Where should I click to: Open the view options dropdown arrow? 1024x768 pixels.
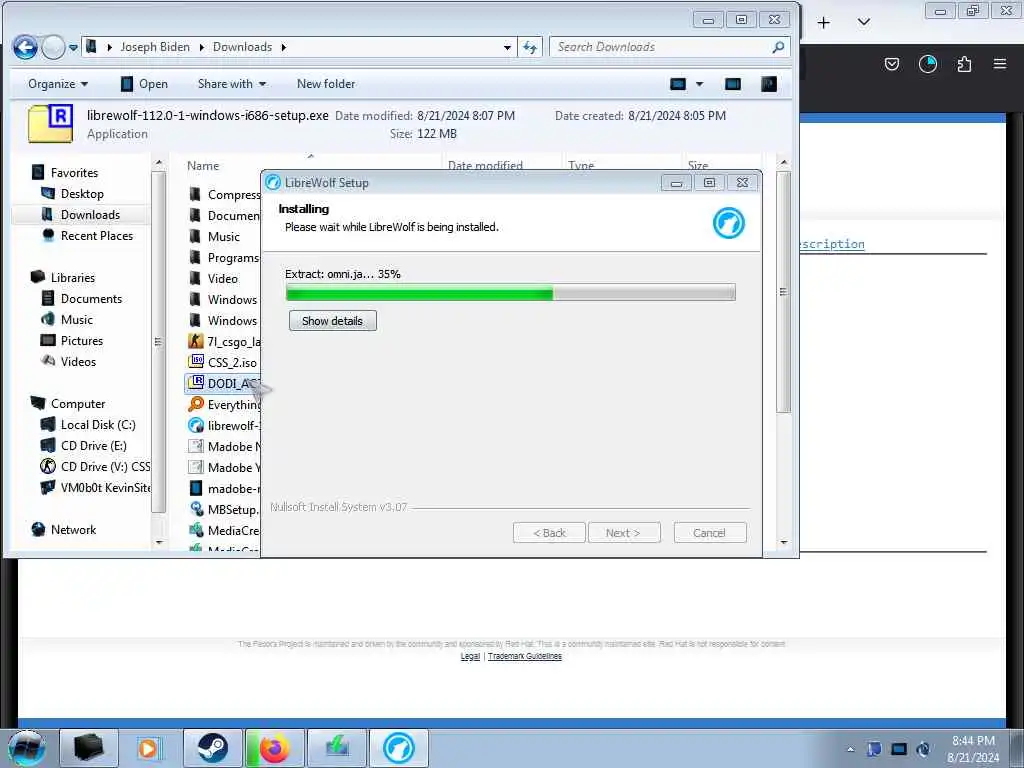pos(699,84)
